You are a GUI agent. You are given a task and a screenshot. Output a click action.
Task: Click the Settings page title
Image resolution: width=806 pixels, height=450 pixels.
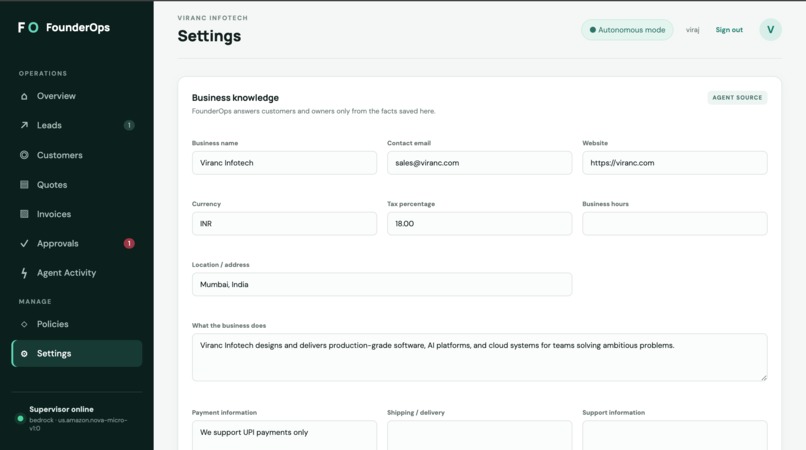[x=209, y=36]
